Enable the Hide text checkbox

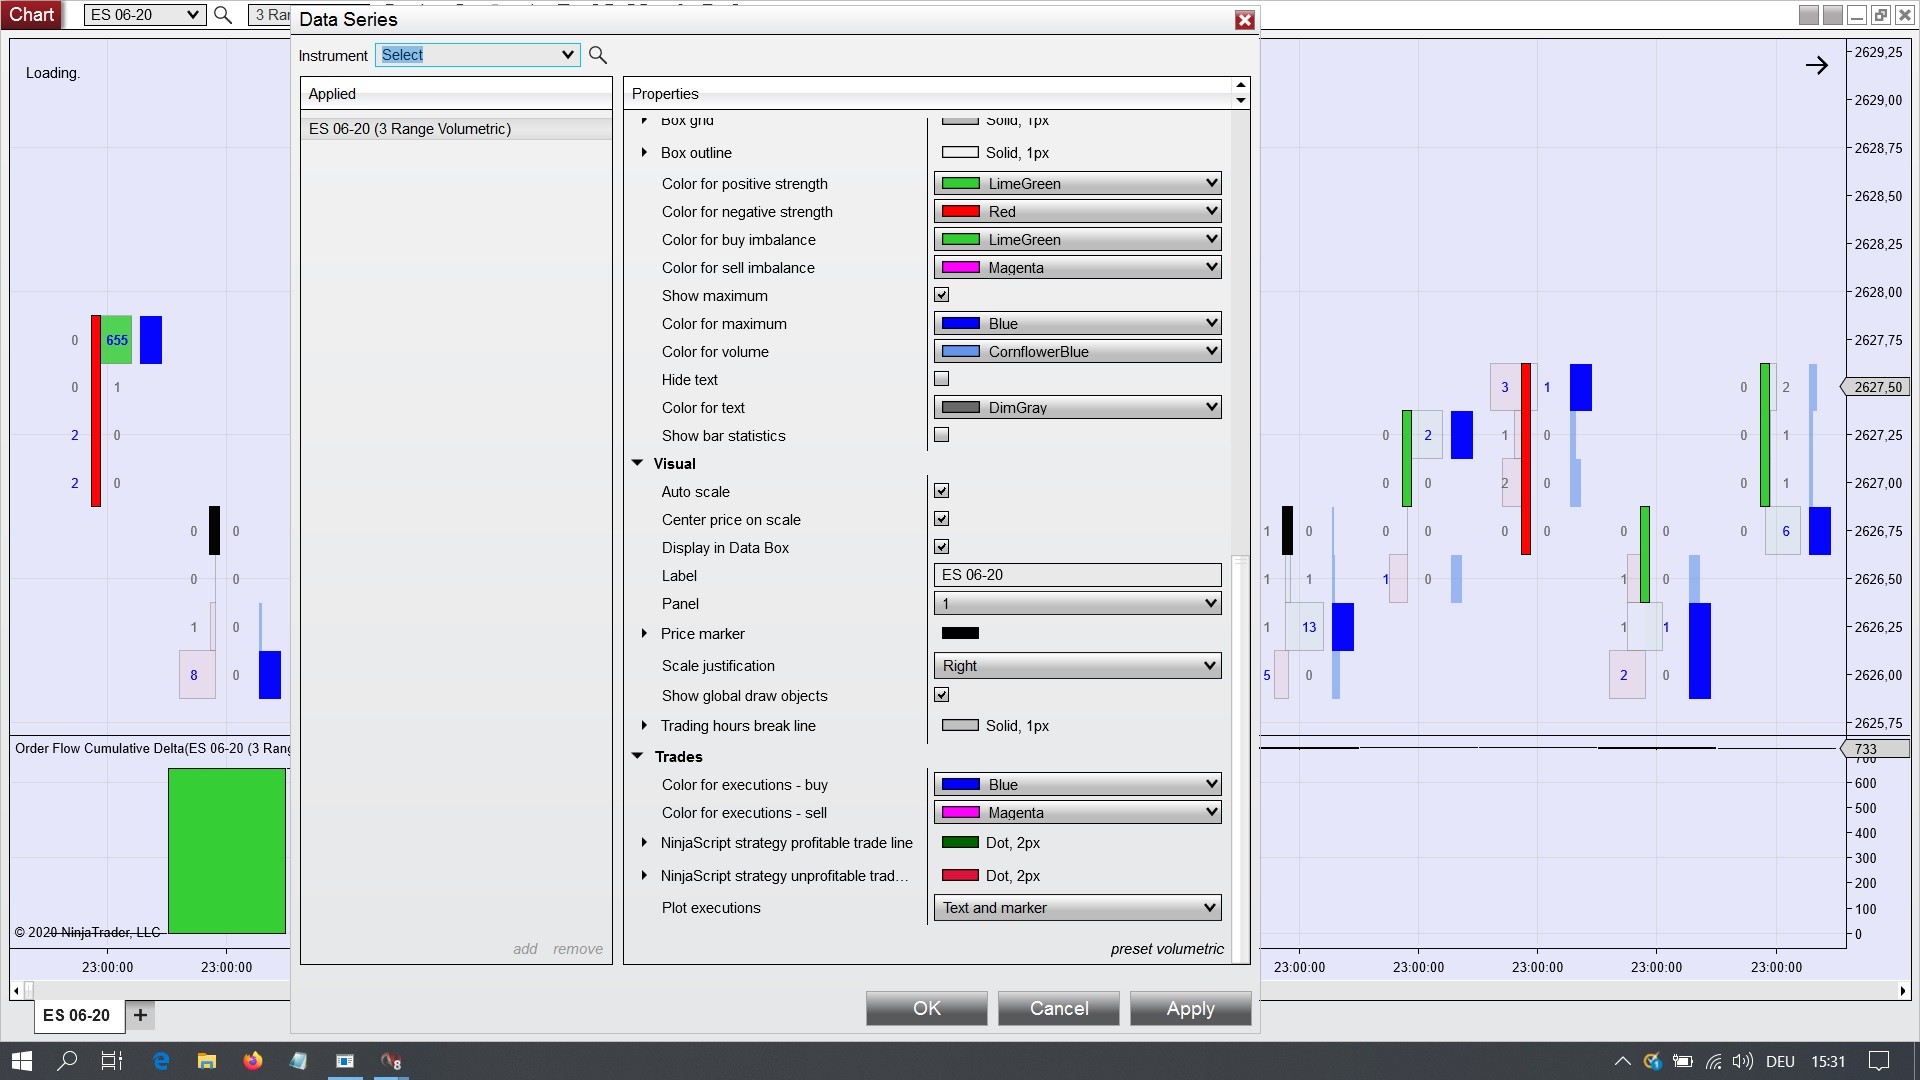[941, 379]
